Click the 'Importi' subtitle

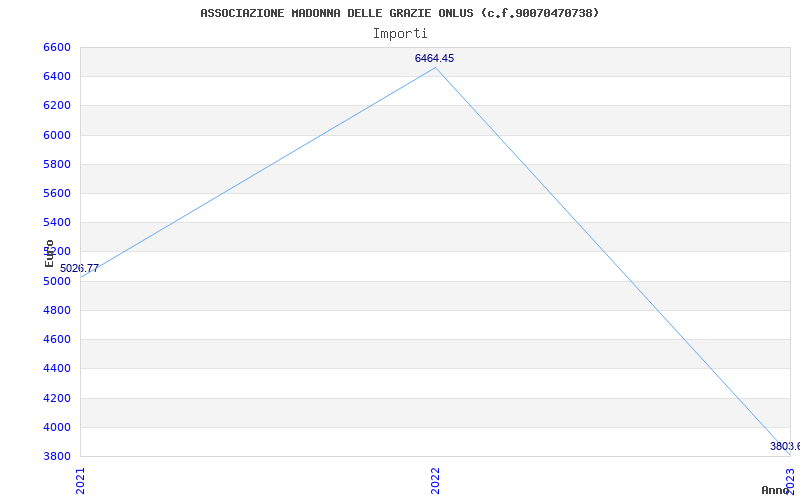point(399,34)
